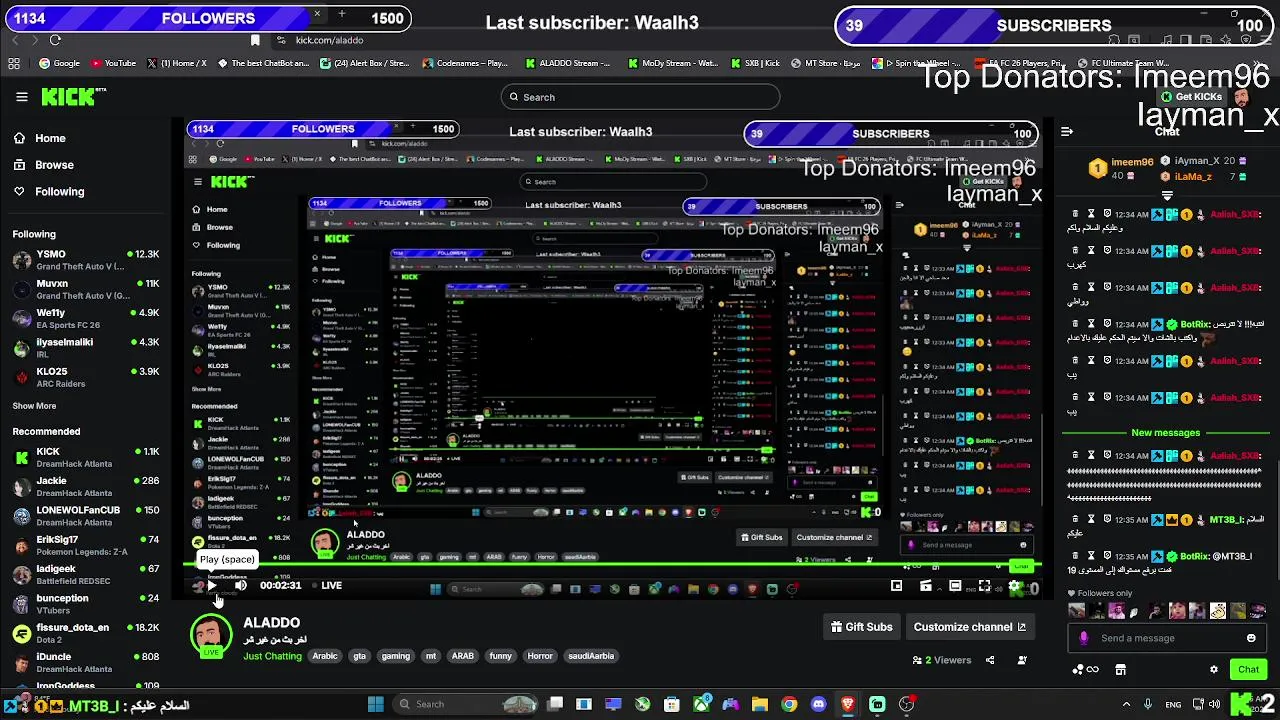Click ALADDO channel avatar
Viewport: 1280px width, 720px height.
(x=211, y=636)
